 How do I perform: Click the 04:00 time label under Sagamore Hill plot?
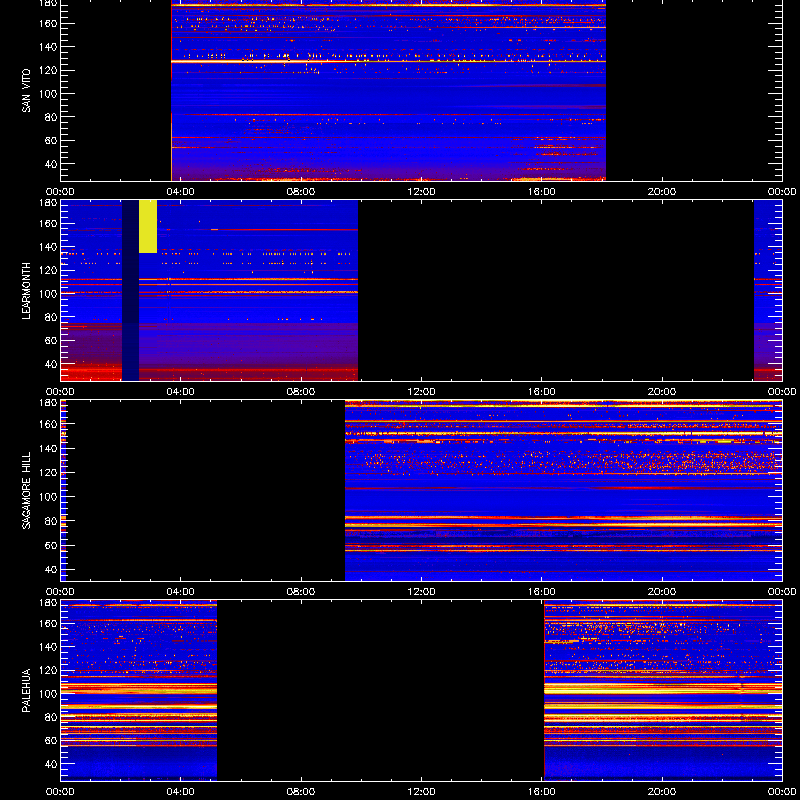click(x=181, y=592)
